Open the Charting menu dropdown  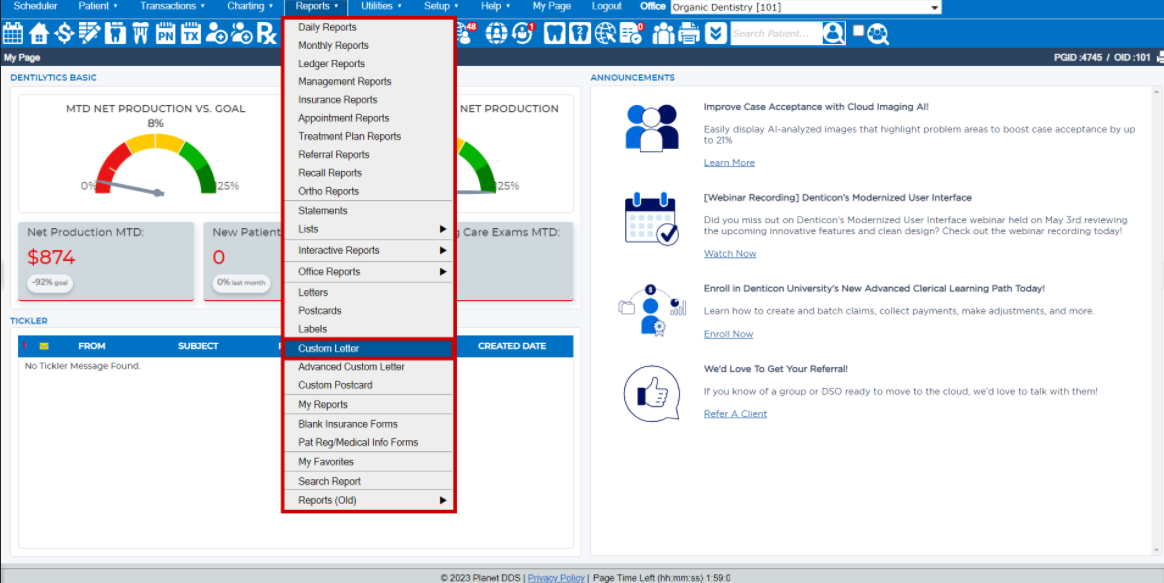(x=251, y=6)
